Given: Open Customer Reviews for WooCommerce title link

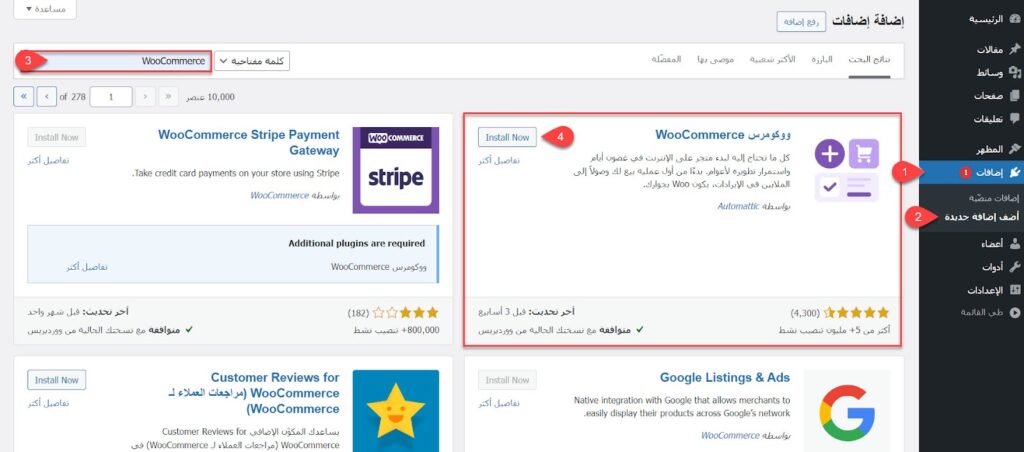Looking at the screenshot, I should (x=254, y=393).
